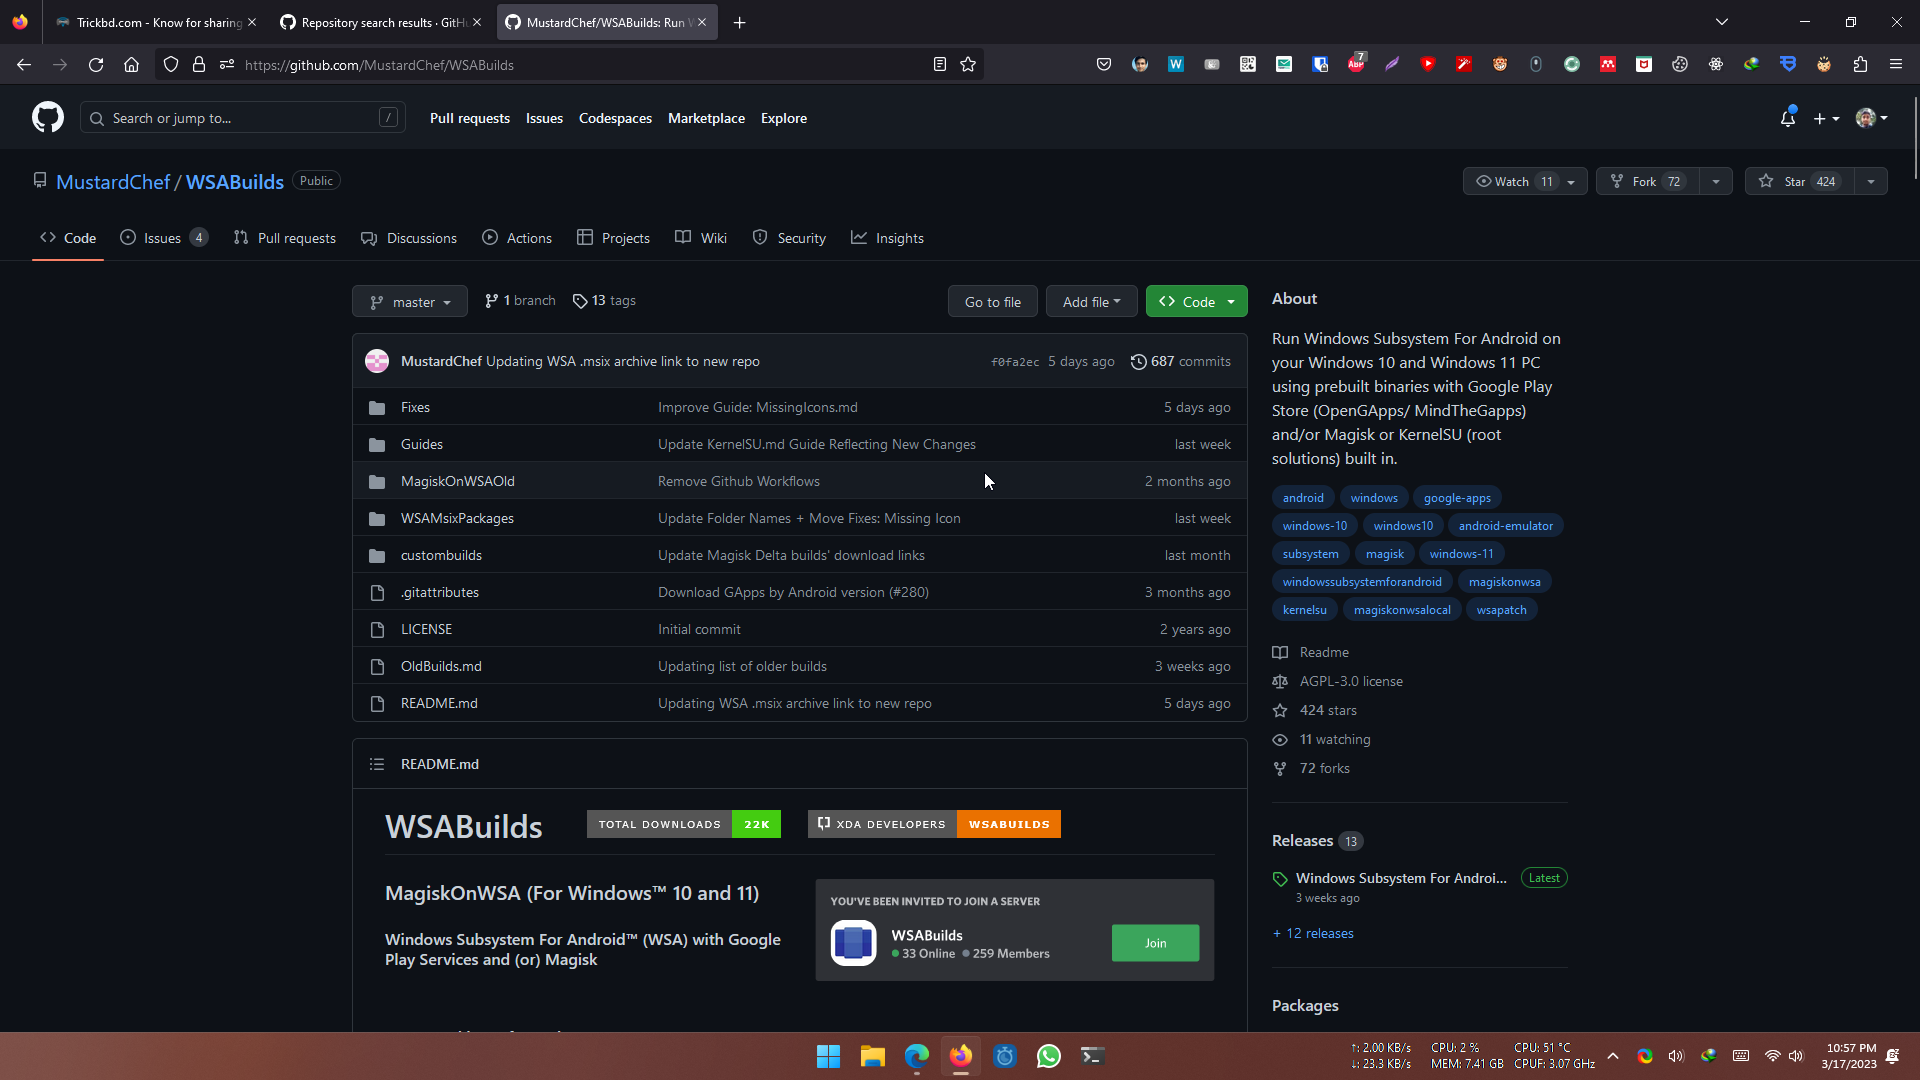Open the Add file dropdown

point(1091,302)
